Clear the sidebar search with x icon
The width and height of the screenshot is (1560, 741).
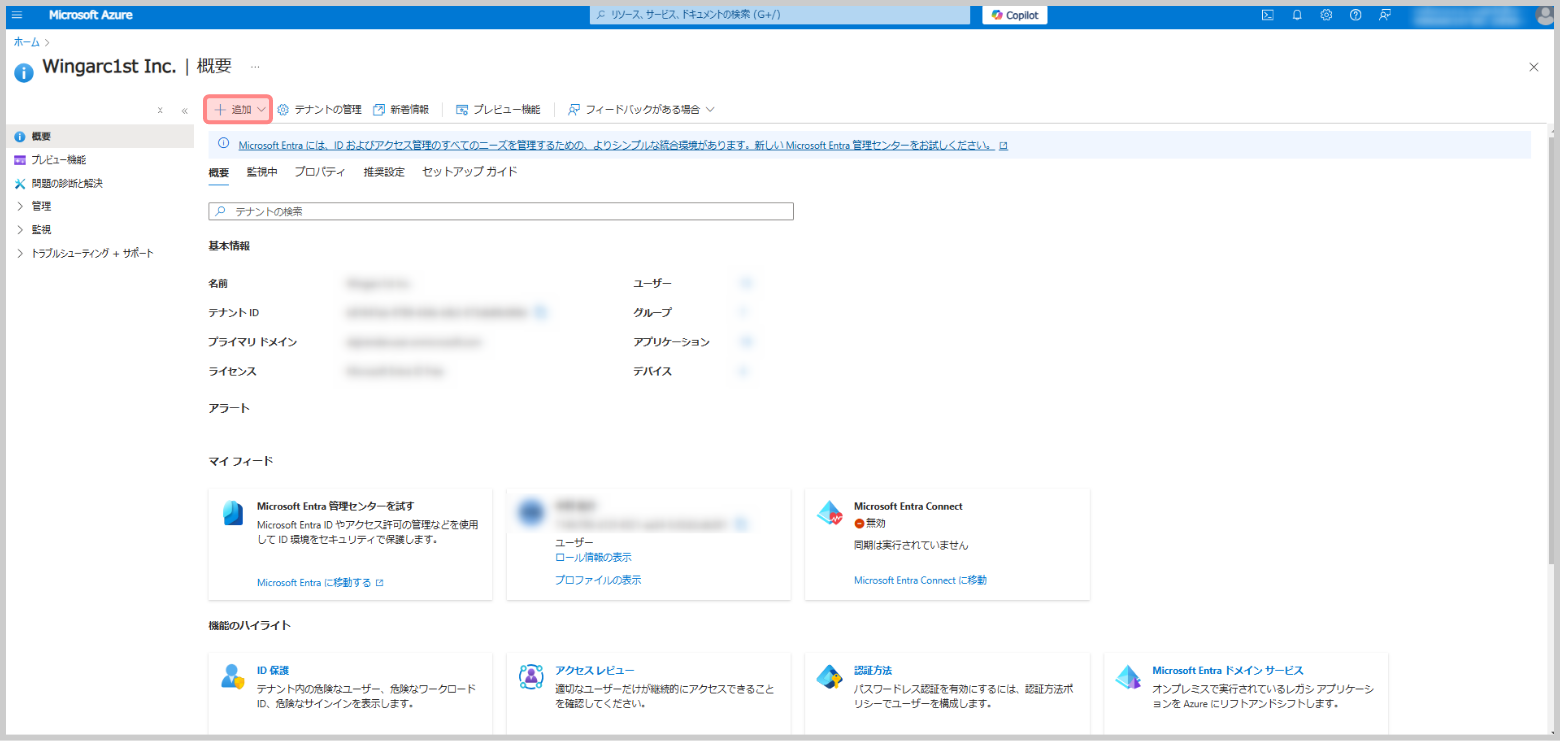160,111
